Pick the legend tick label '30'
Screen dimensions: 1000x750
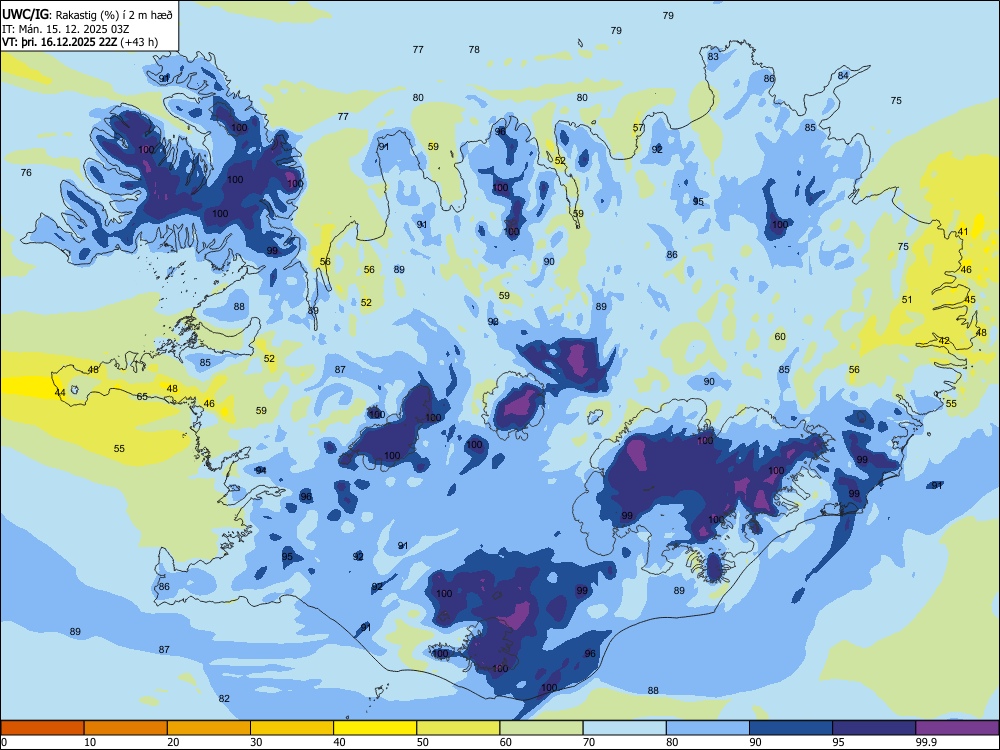(256, 742)
